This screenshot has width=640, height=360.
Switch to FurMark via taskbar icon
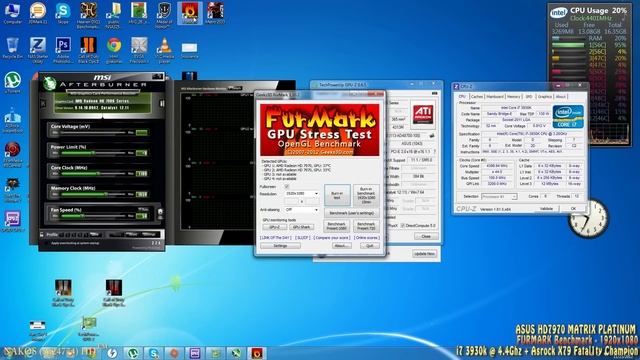pos(256,353)
